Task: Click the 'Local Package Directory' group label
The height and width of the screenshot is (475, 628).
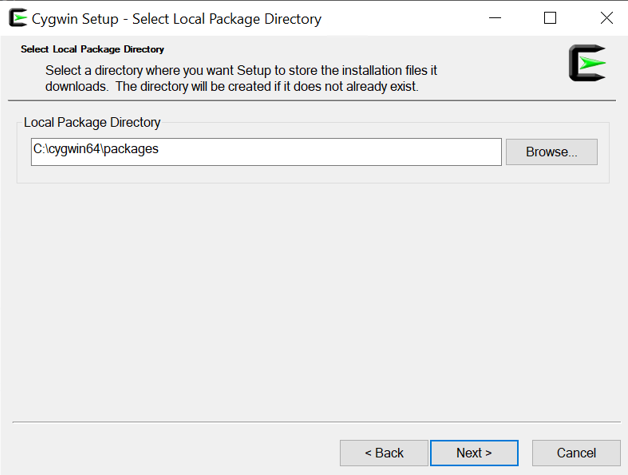Action: (92, 122)
